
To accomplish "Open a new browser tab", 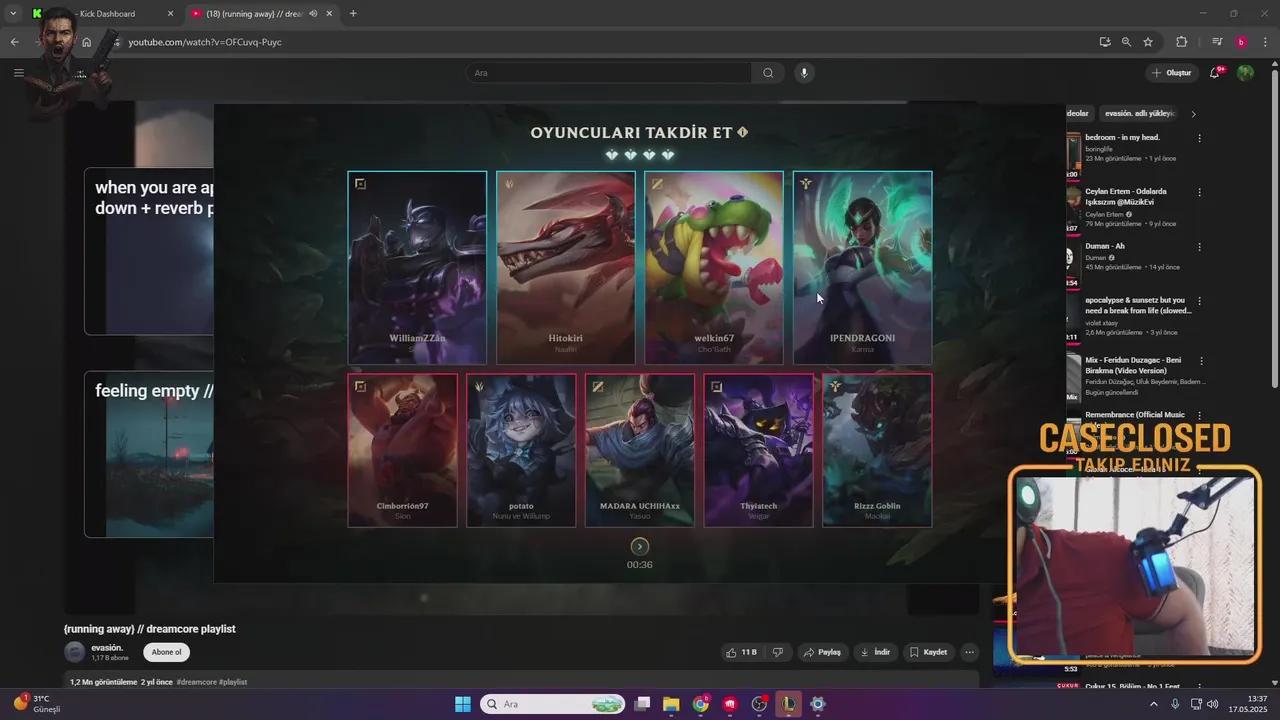I will 353,14.
